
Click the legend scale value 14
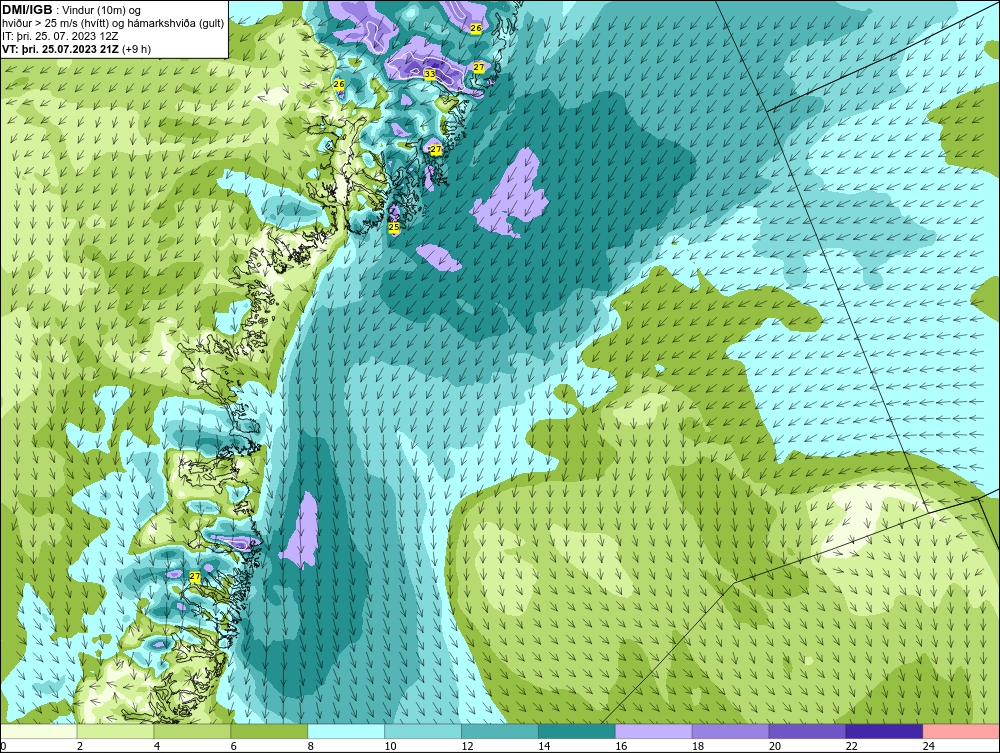(544, 746)
